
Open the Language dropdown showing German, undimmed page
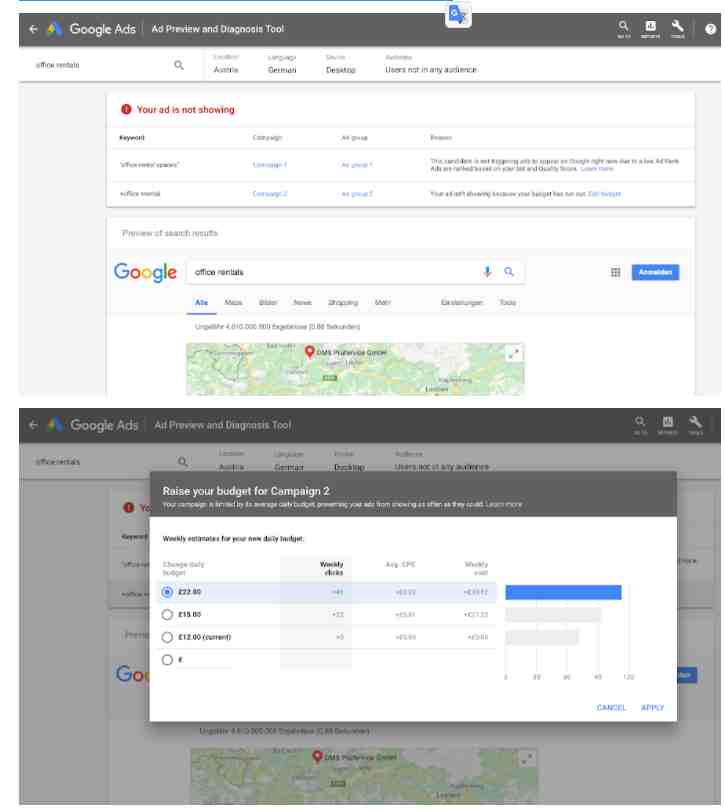pos(282,64)
